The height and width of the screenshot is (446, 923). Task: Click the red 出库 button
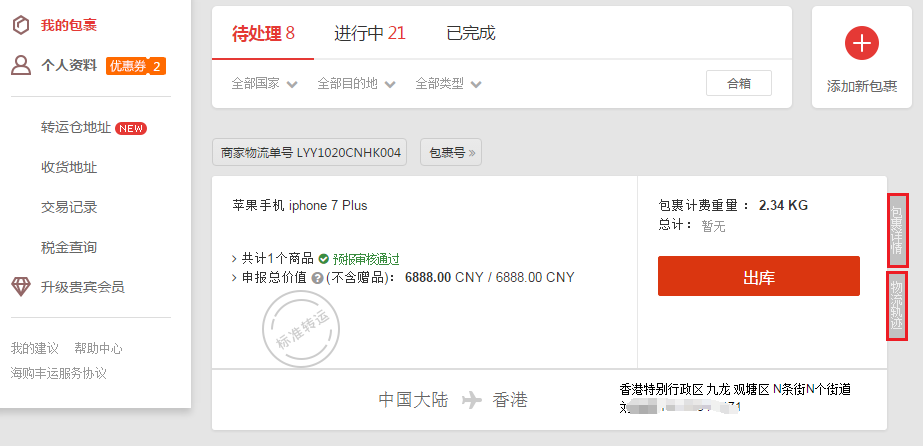tap(759, 276)
